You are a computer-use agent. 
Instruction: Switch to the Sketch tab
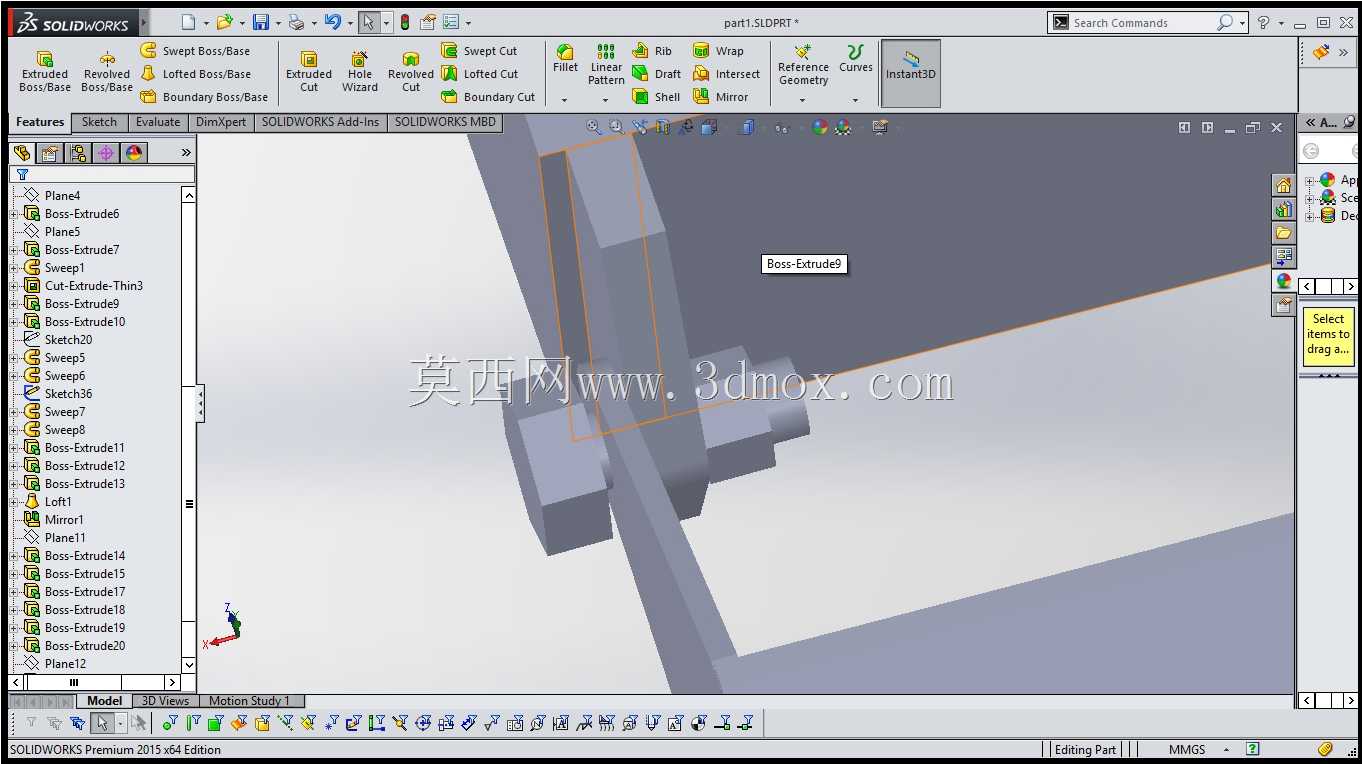click(99, 122)
